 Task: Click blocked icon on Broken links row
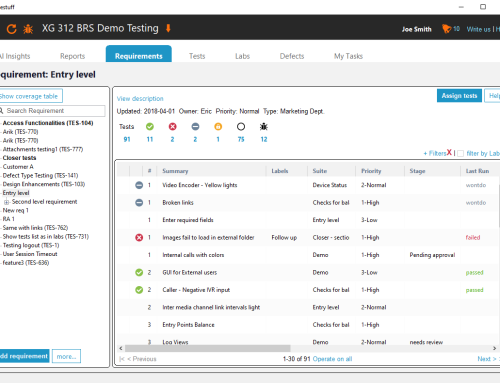tap(139, 203)
